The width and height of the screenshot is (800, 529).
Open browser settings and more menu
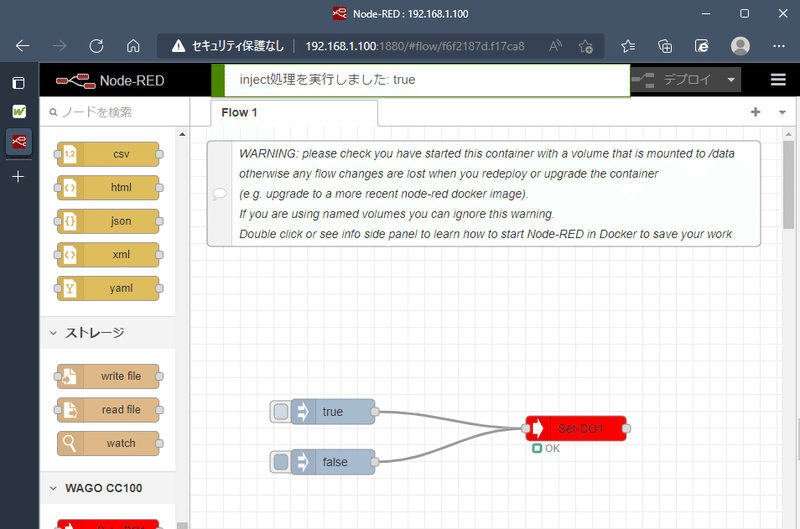point(779,46)
